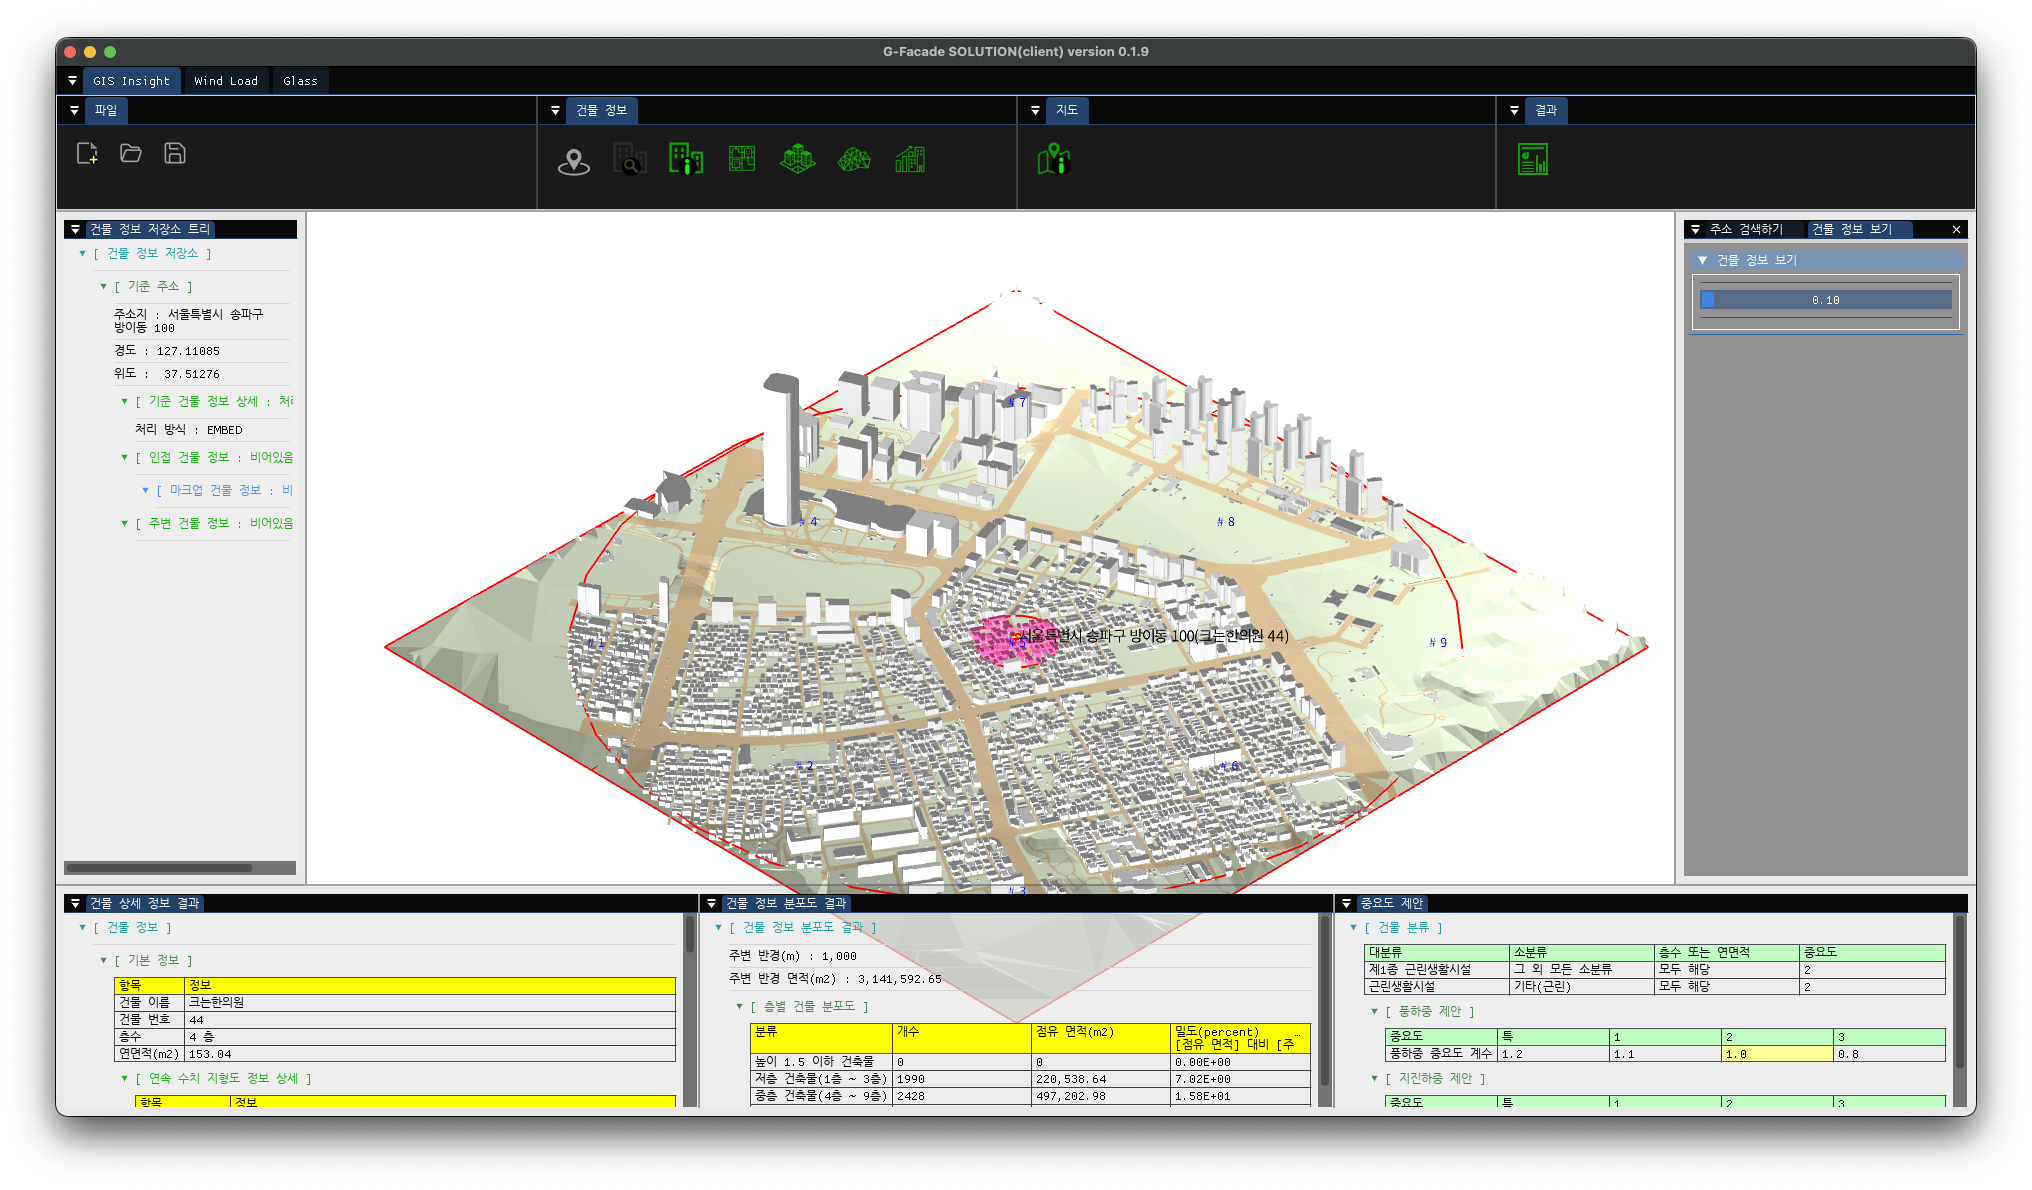
Task: Click the 0.10 value slider
Action: 1825,300
